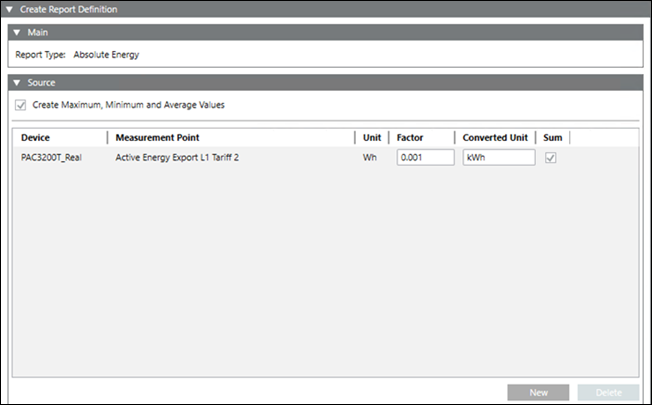The height and width of the screenshot is (405, 652).
Task: Click the Factor field containing 0.001
Action: (425, 158)
